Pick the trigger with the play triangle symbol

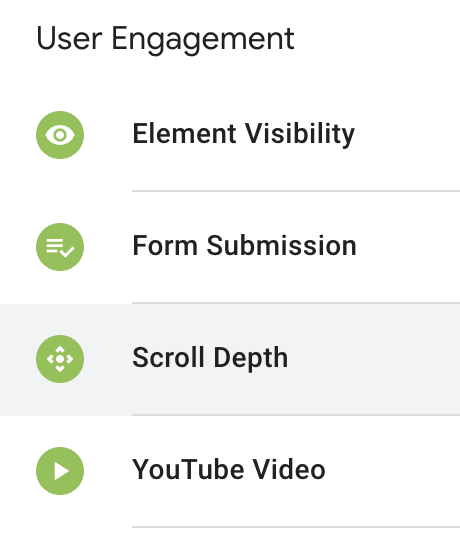[x=230, y=471]
